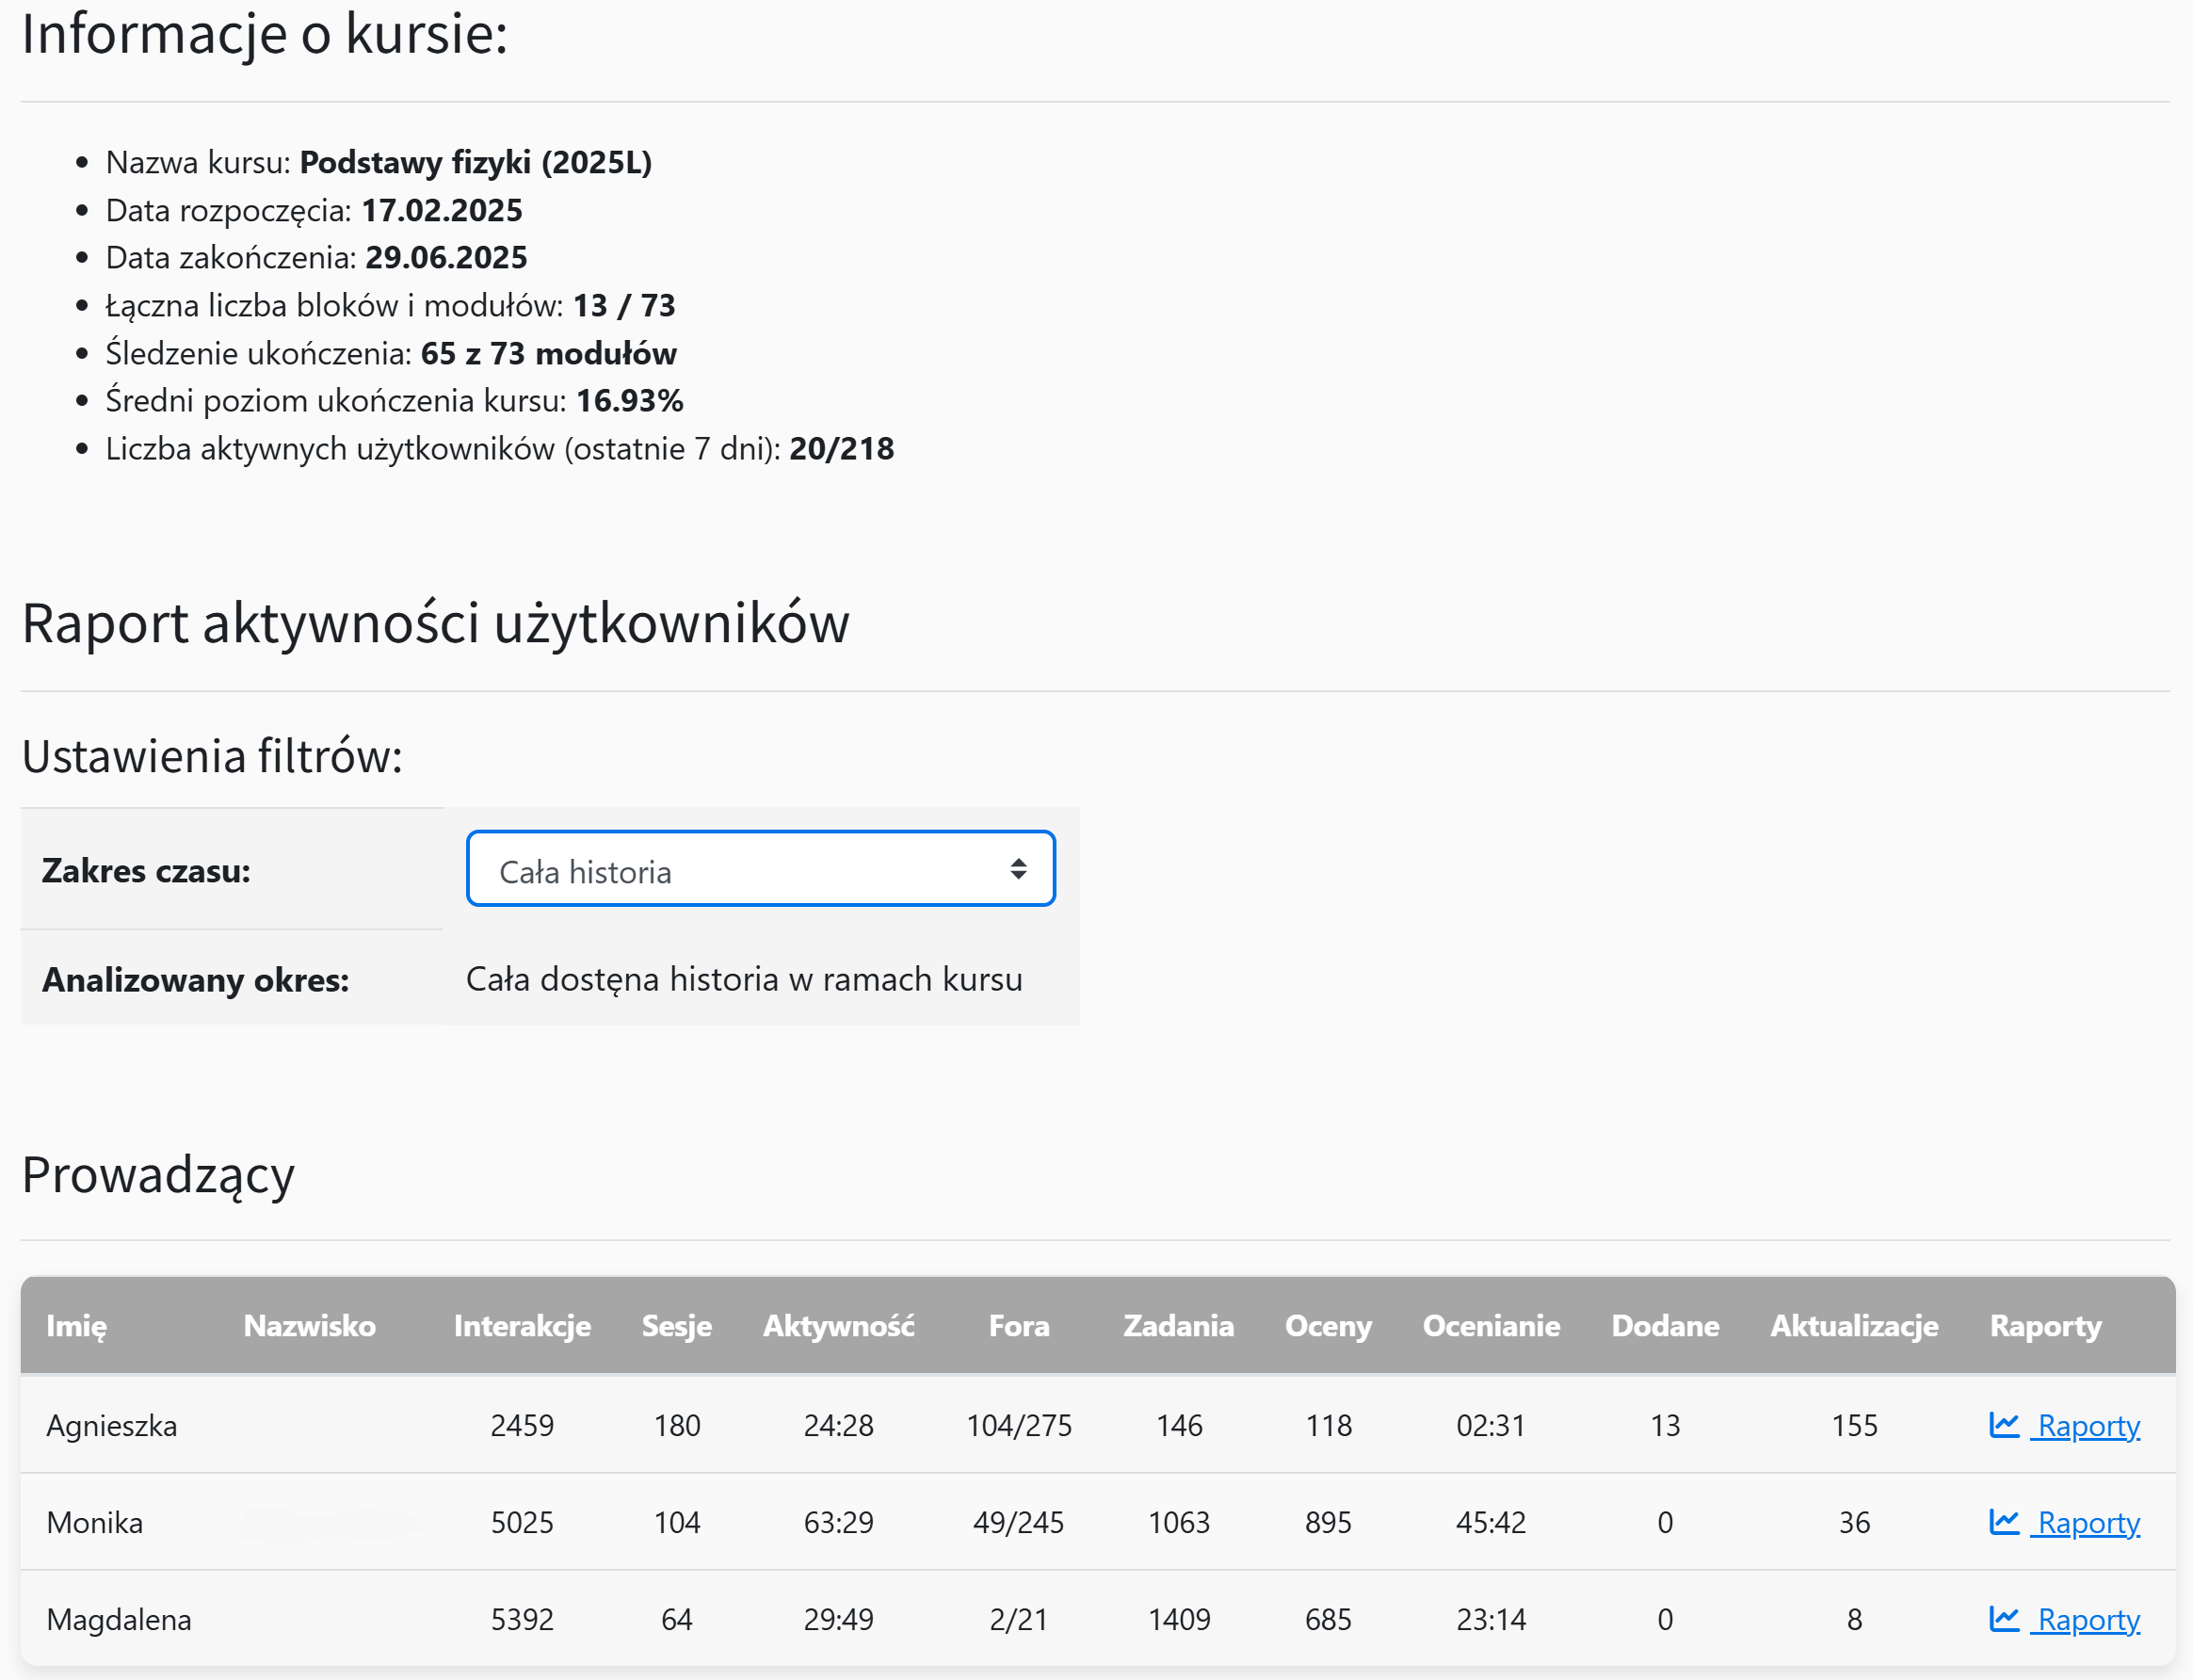Screen dimensions: 2193x1680
Task: Click tasks value 1063
Action: tap(1179, 1523)
